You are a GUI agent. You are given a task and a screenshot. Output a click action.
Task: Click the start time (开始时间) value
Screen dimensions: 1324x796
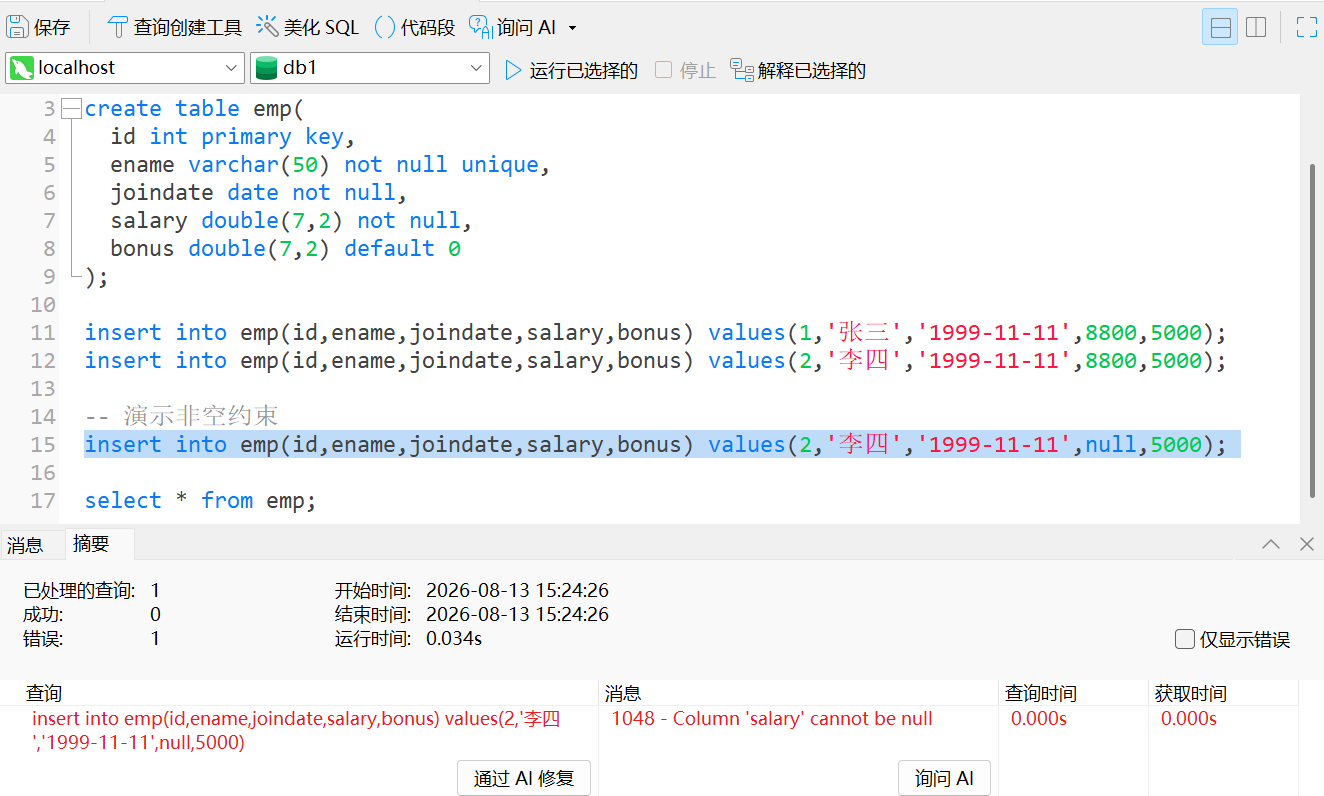pos(517,590)
